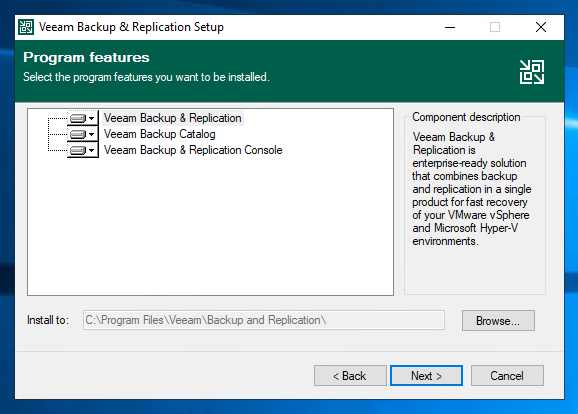Select Veeam Backup & Replication Console feature
Viewport: 578px width, 414px height.
point(193,150)
